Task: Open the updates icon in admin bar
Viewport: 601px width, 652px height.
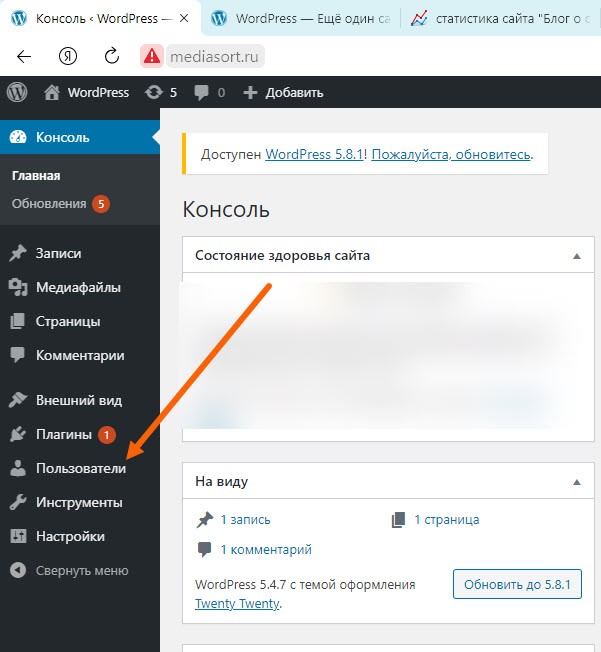Action: [153, 92]
